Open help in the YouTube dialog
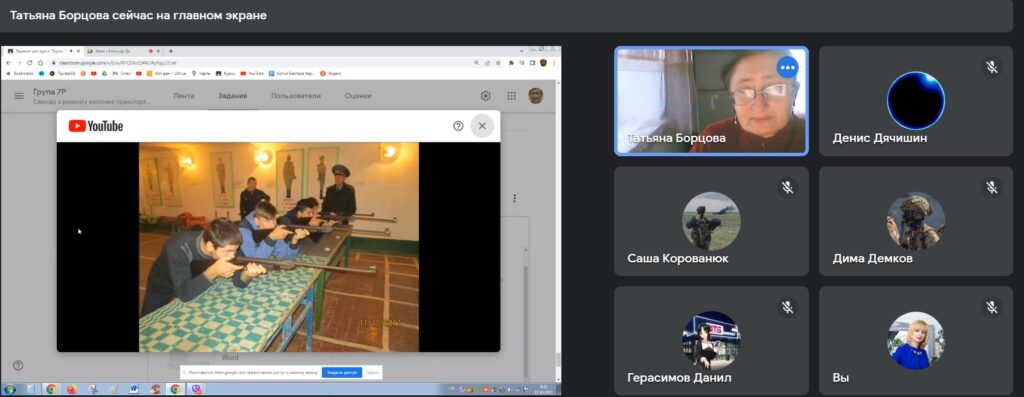The image size is (1024, 397). (x=458, y=126)
